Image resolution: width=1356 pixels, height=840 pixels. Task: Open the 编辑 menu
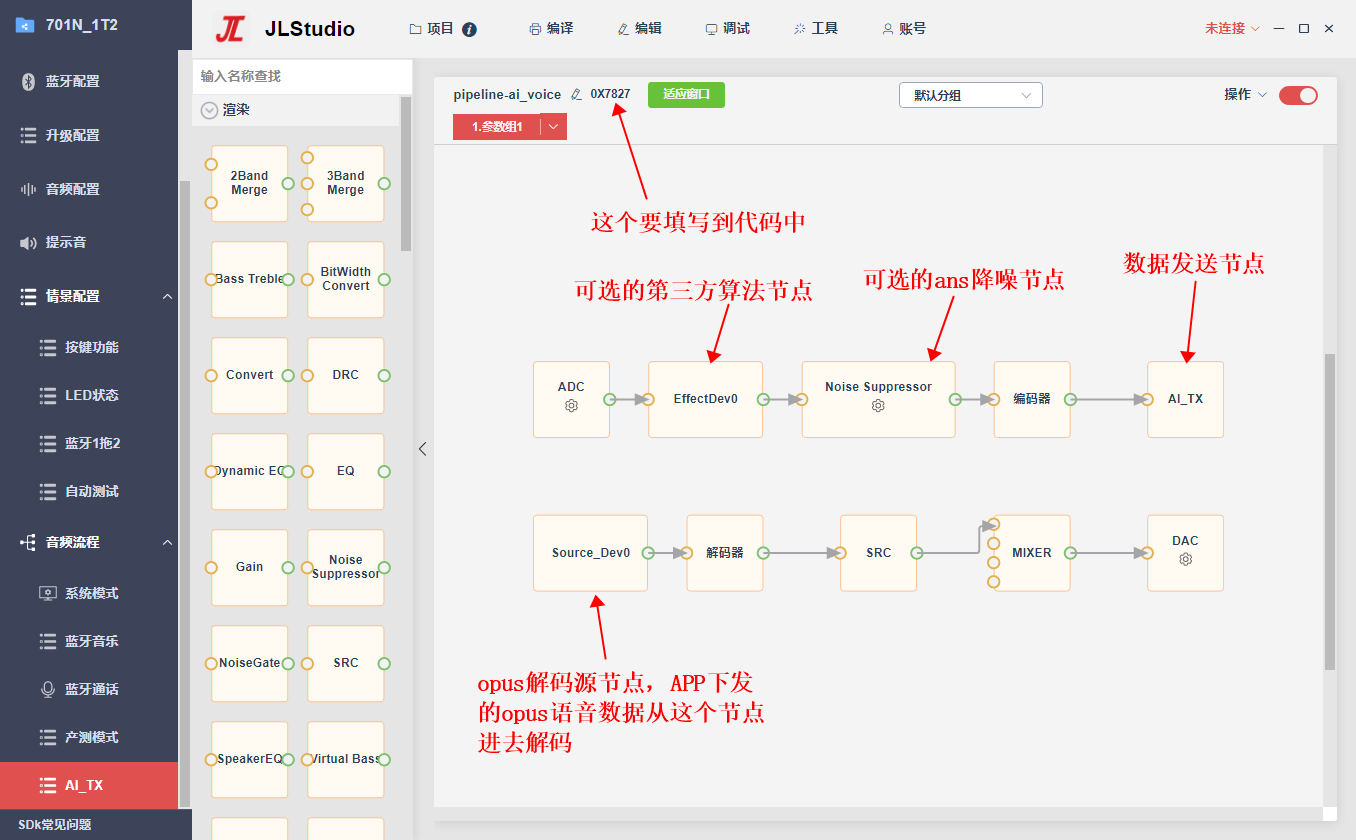(639, 28)
